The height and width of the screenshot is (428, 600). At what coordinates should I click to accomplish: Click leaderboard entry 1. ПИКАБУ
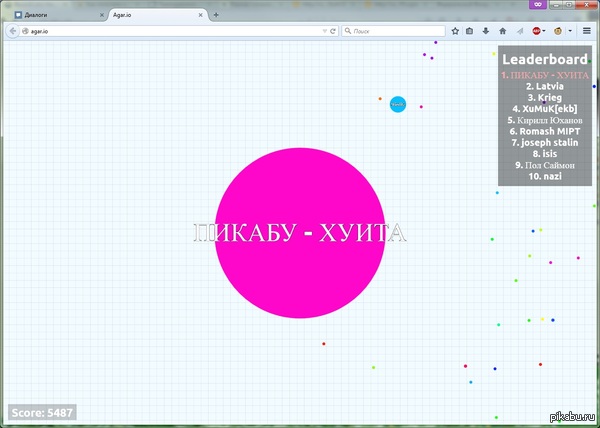545,75
